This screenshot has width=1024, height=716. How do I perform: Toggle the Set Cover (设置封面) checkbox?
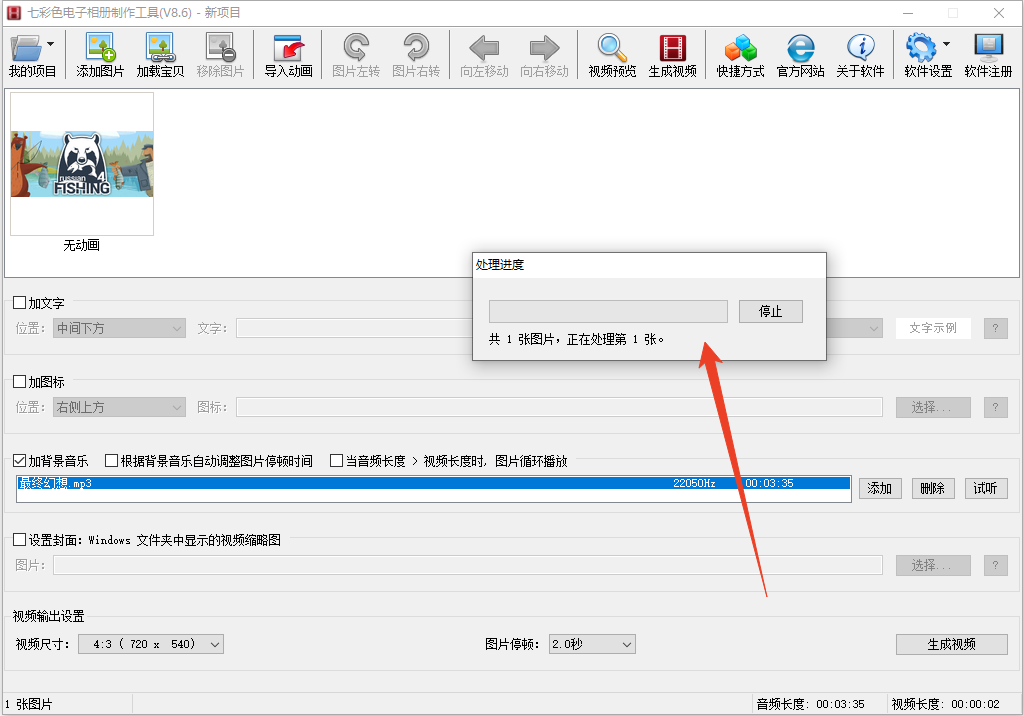(20, 540)
